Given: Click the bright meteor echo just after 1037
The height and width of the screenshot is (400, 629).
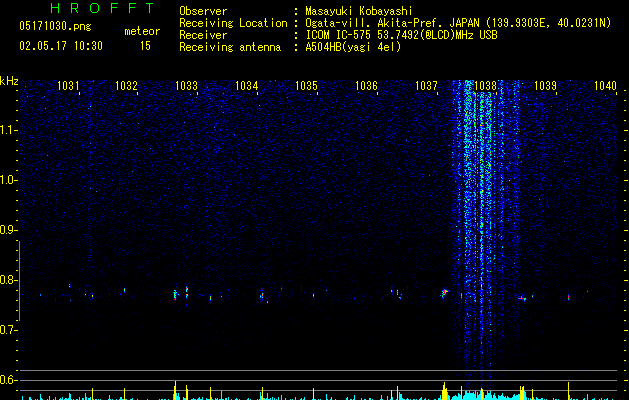Looking at the screenshot, I should coord(444,293).
